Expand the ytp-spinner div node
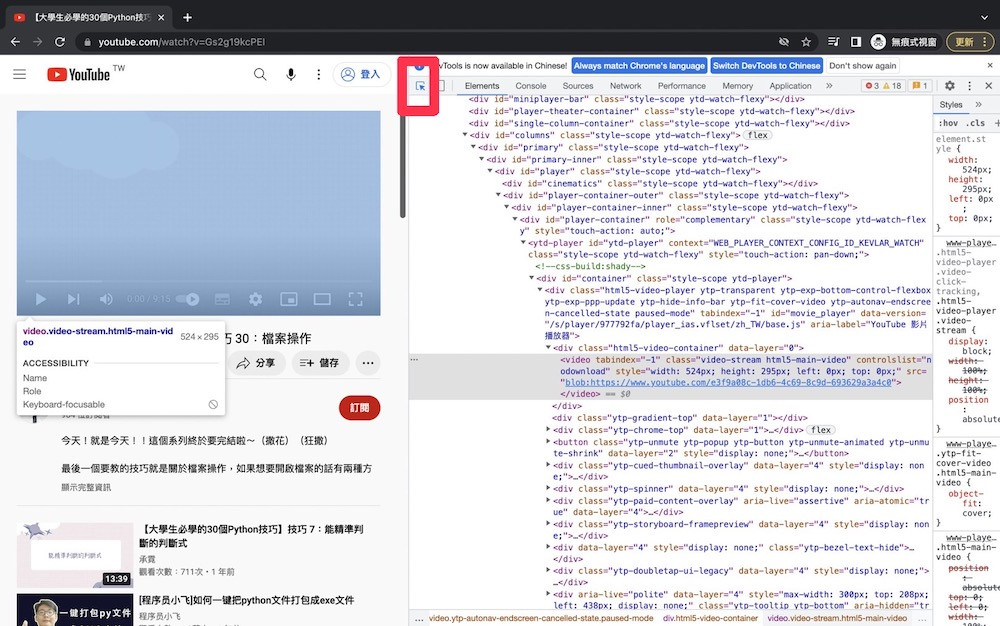 548,489
